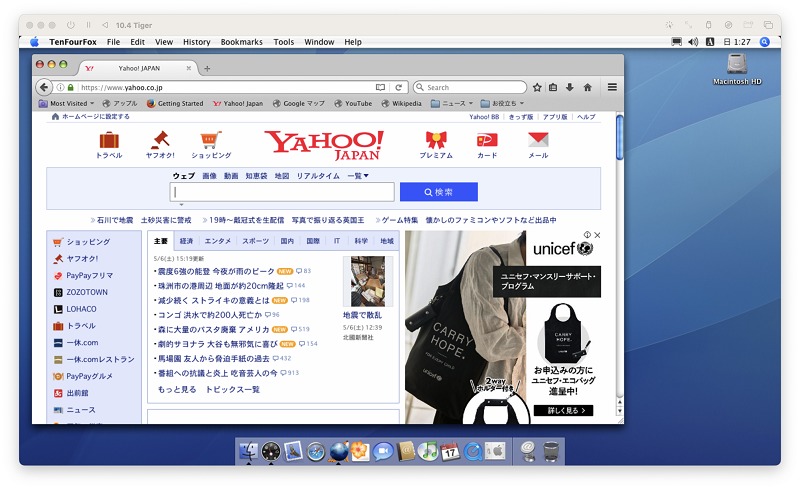Click the page vertical scrollbar thumb
The height and width of the screenshot is (489, 800).
pyautogui.click(x=619, y=137)
